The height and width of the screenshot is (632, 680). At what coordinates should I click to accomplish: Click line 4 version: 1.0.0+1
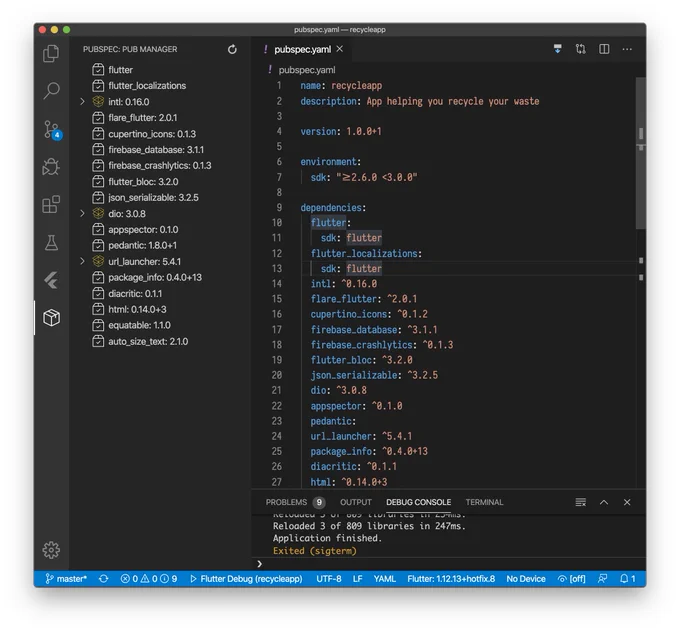click(341, 131)
